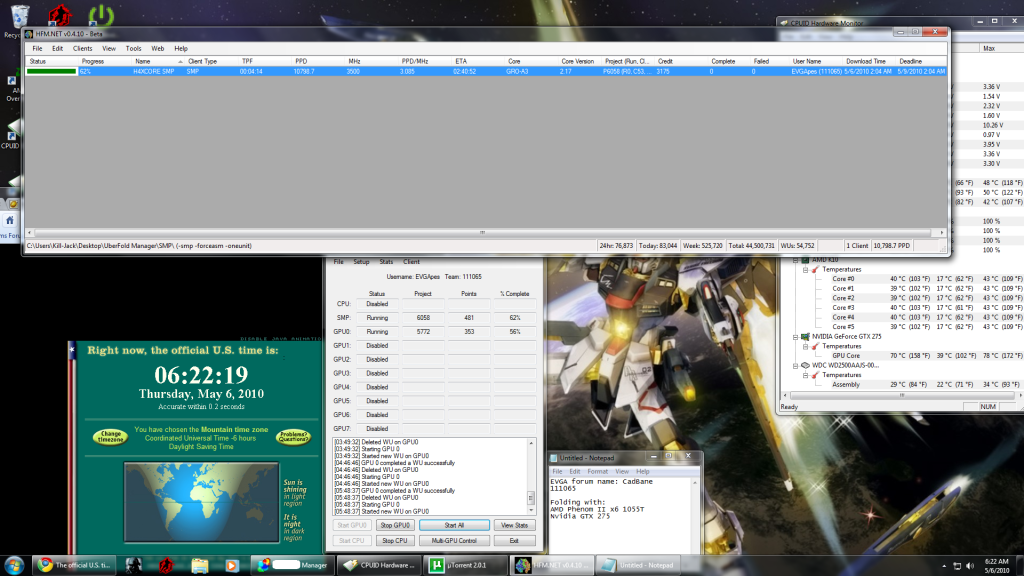Viewport: 1024px width, 576px height.
Task: Open the Windows Explorer folder taskbar icon
Action: point(199,565)
